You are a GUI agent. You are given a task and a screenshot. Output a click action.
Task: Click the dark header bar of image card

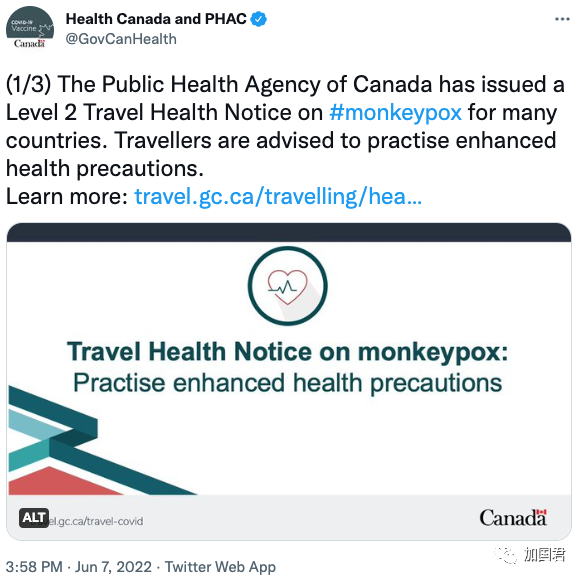tap(289, 232)
